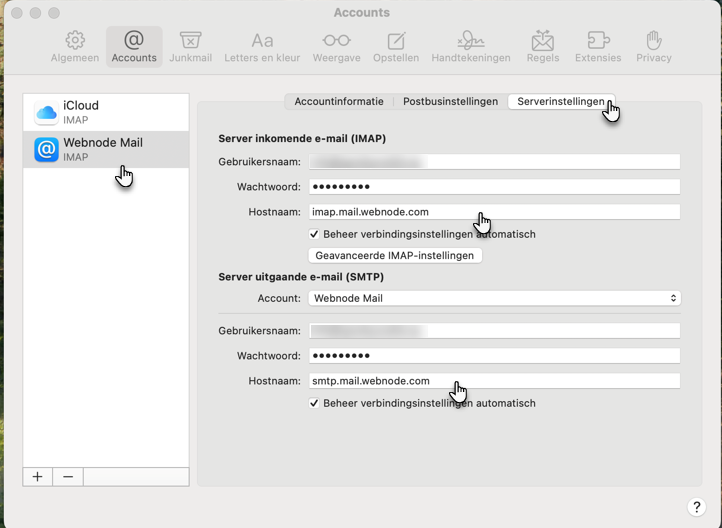The width and height of the screenshot is (722, 528).
Task: Click the Server uitgaande e-mail (SMTP) heading
Action: [x=301, y=277]
